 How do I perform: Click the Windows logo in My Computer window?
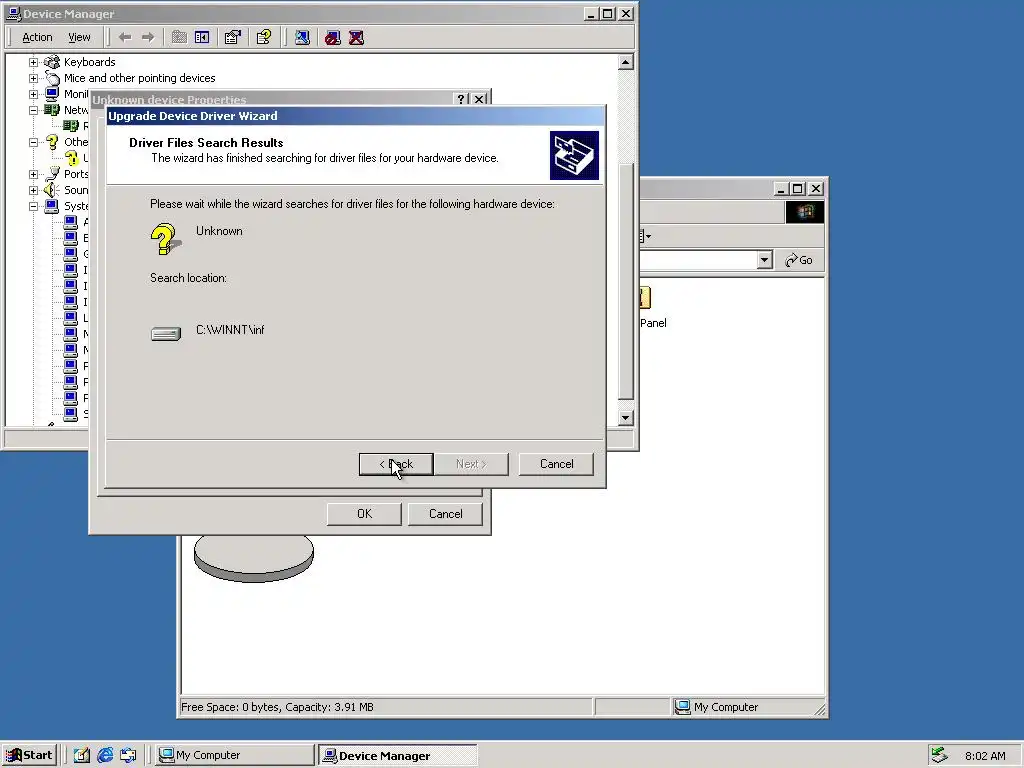[805, 212]
